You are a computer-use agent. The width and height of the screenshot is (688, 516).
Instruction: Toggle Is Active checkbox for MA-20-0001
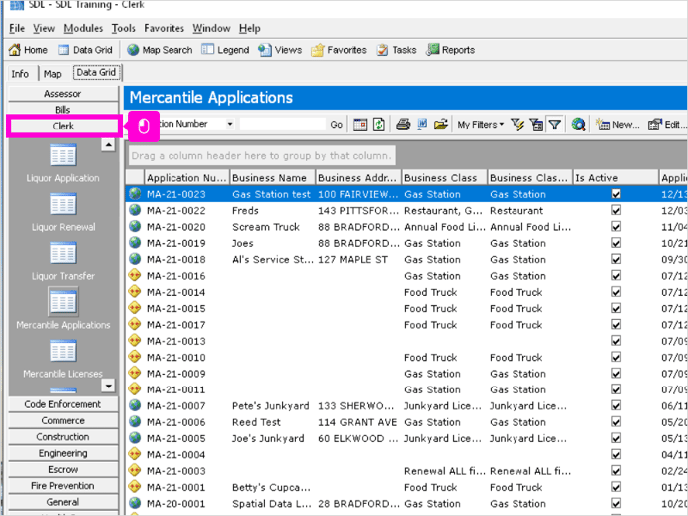tap(616, 503)
